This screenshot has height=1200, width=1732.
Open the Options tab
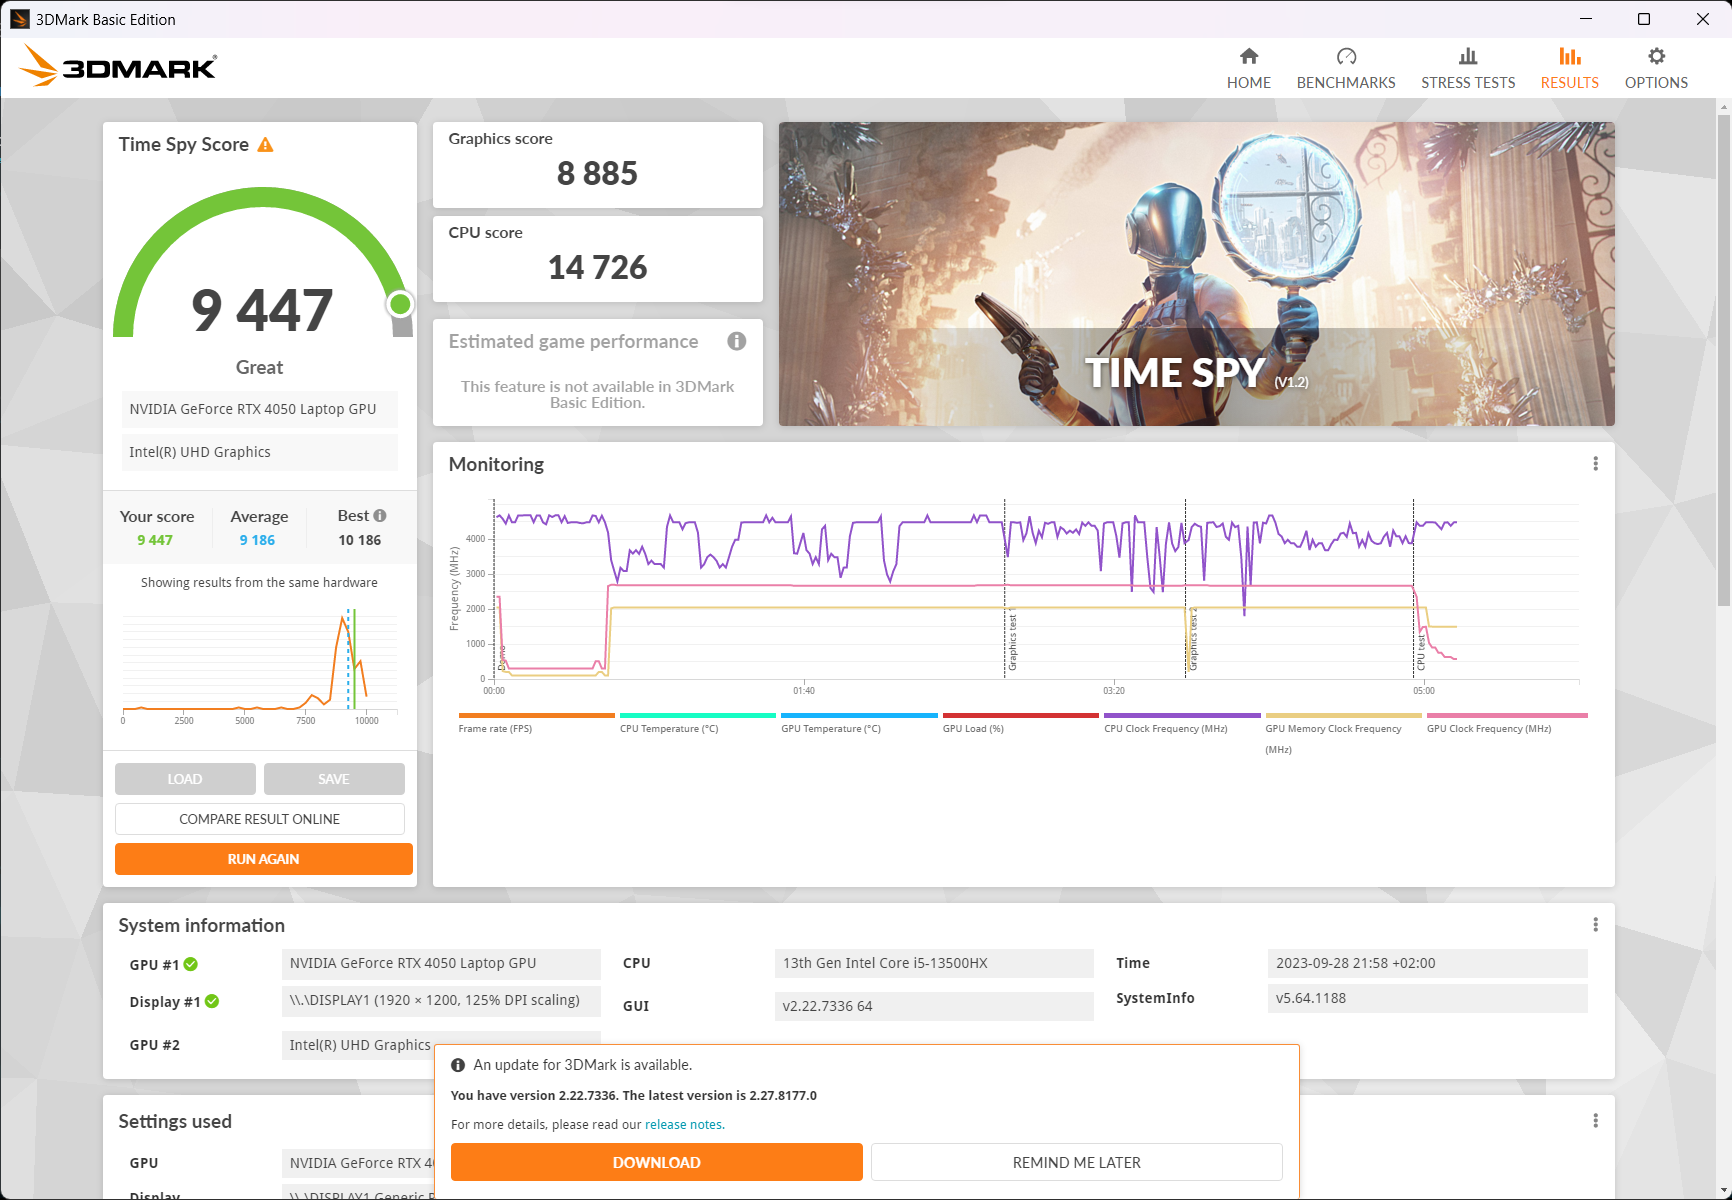coord(1656,68)
